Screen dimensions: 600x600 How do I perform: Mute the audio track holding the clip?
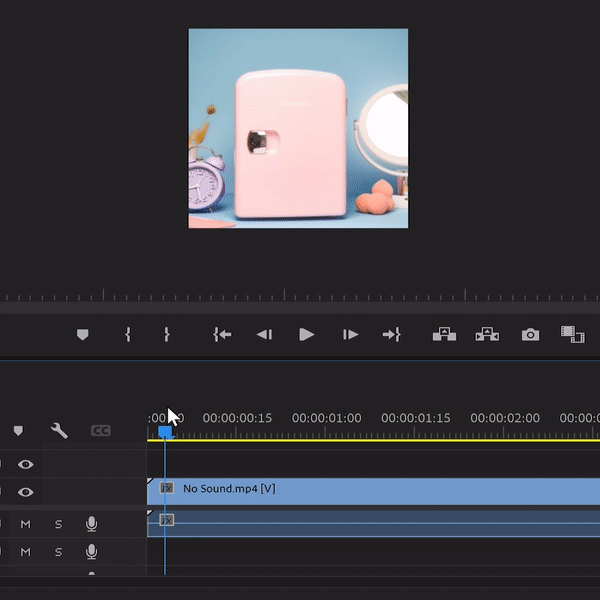point(26,524)
